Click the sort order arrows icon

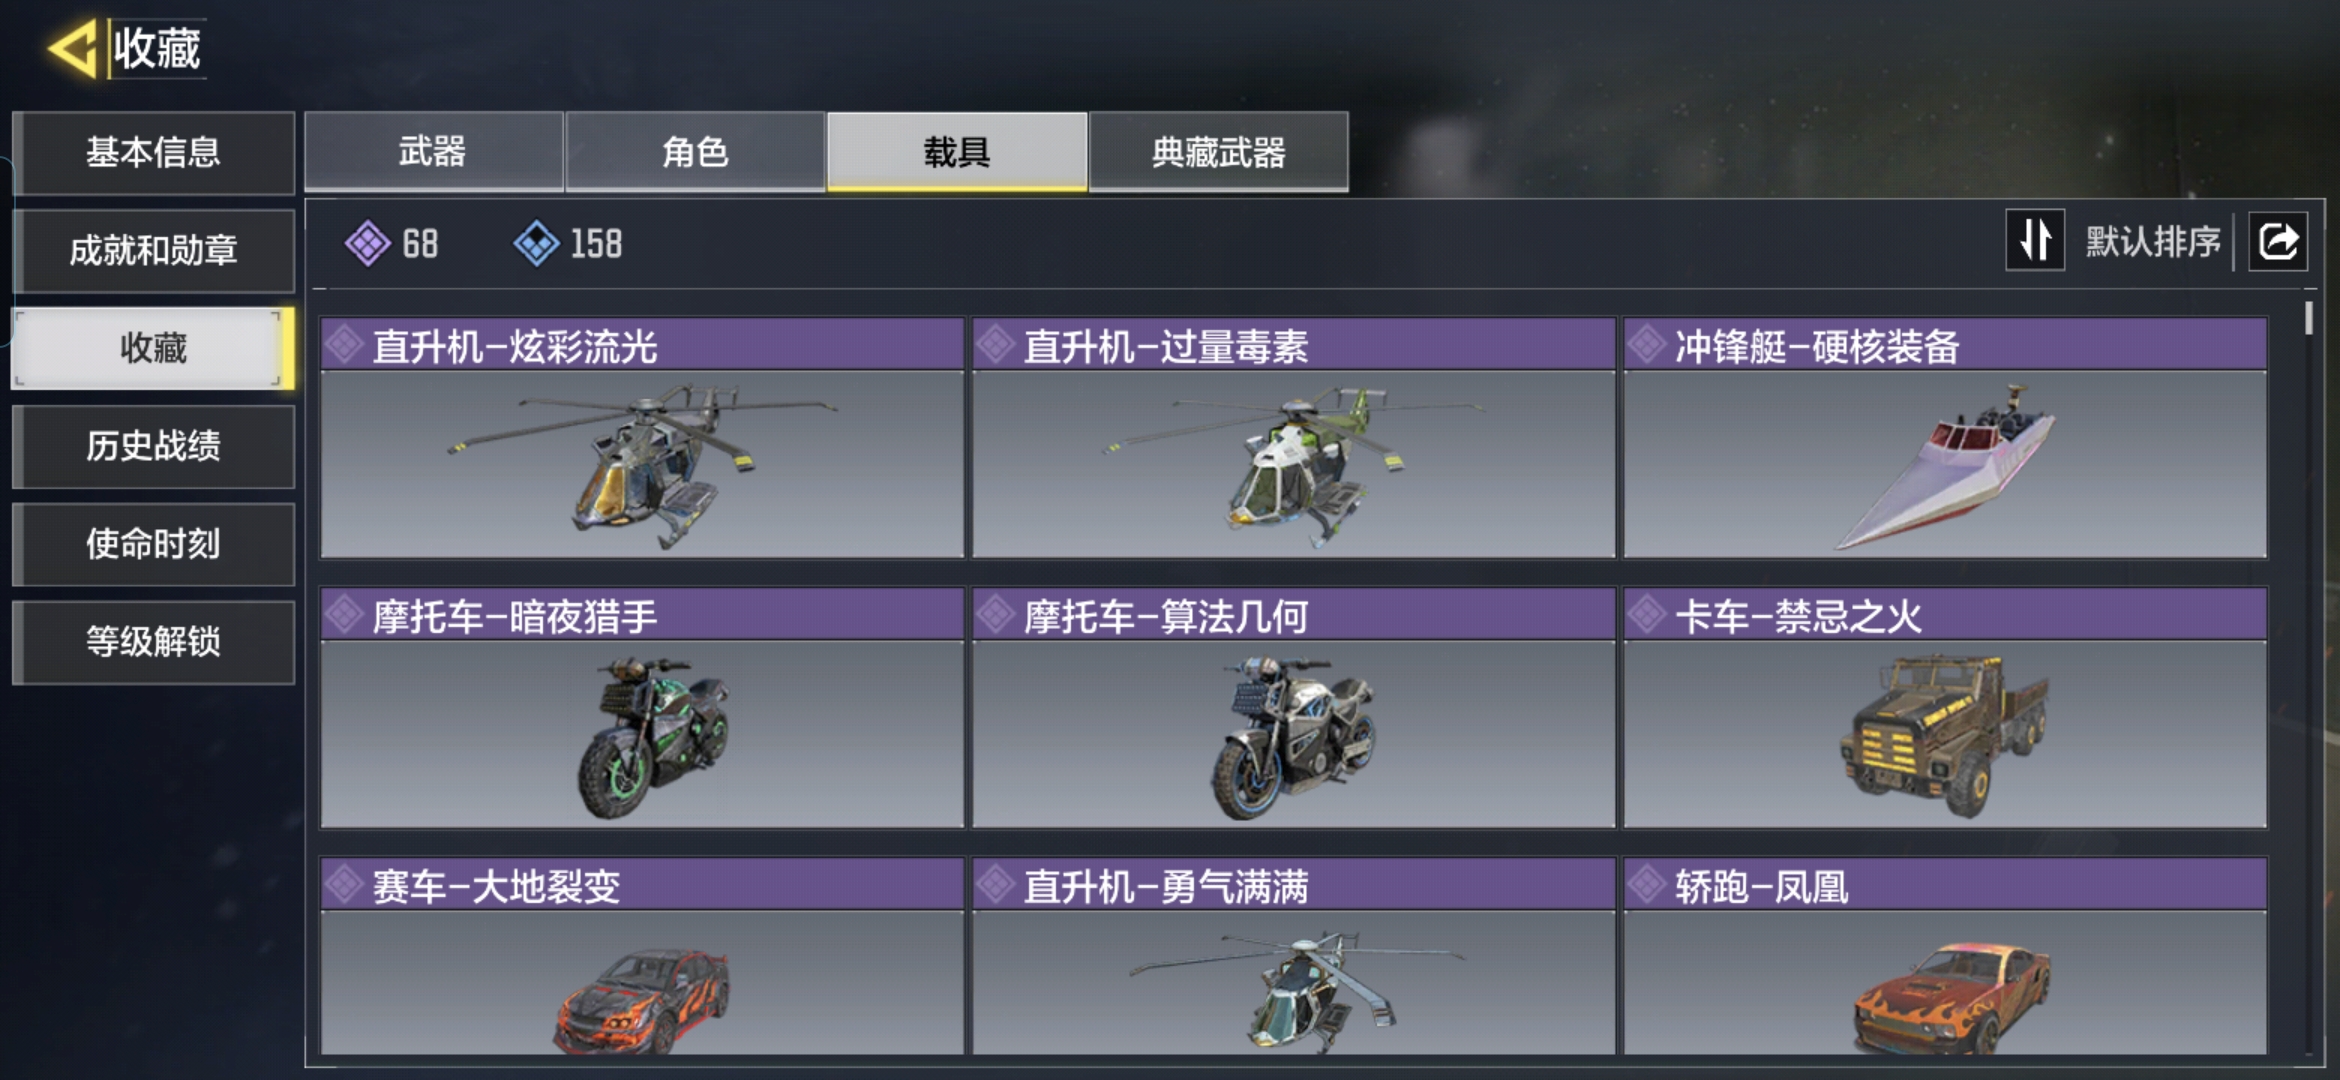pyautogui.click(x=2035, y=240)
